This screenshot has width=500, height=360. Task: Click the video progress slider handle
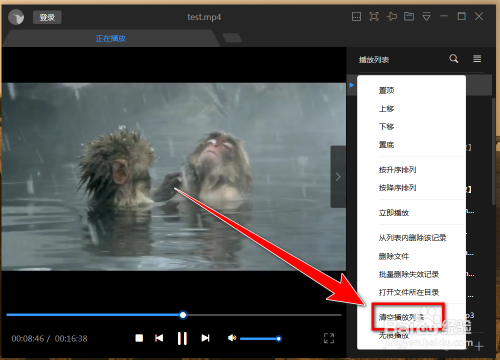click(183, 315)
